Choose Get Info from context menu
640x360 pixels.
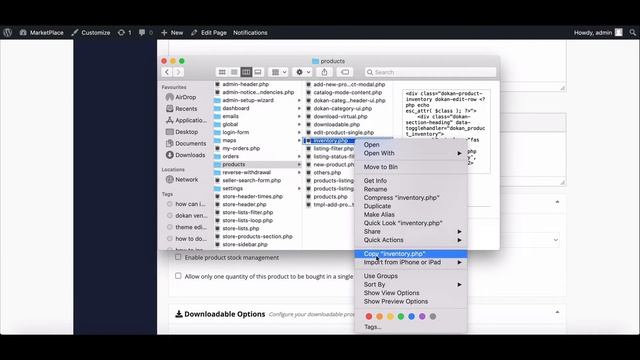[x=375, y=180]
